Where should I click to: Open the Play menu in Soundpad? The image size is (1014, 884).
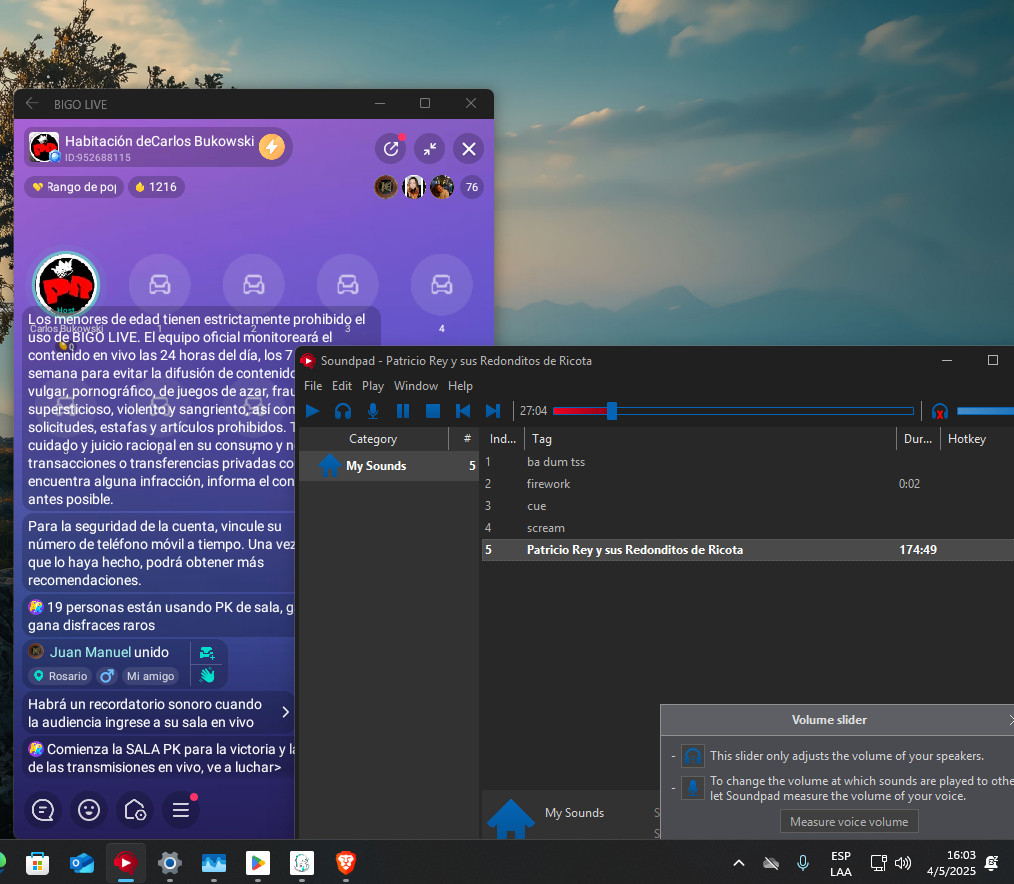(x=372, y=385)
